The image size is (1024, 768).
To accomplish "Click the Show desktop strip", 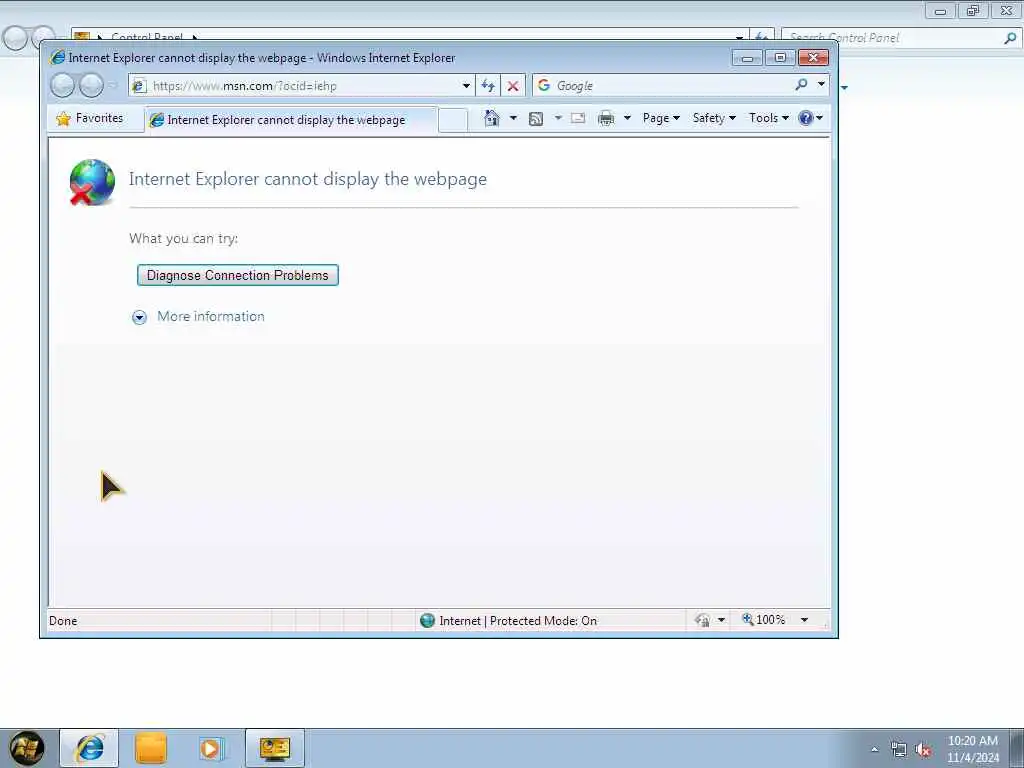I will click(x=1017, y=748).
